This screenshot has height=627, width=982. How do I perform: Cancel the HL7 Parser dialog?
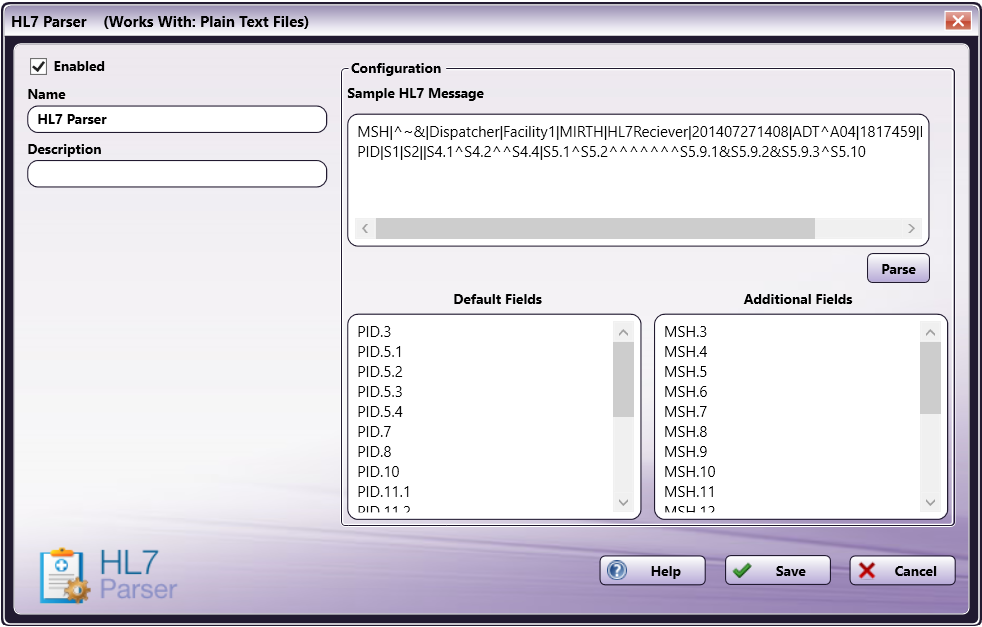(x=902, y=571)
